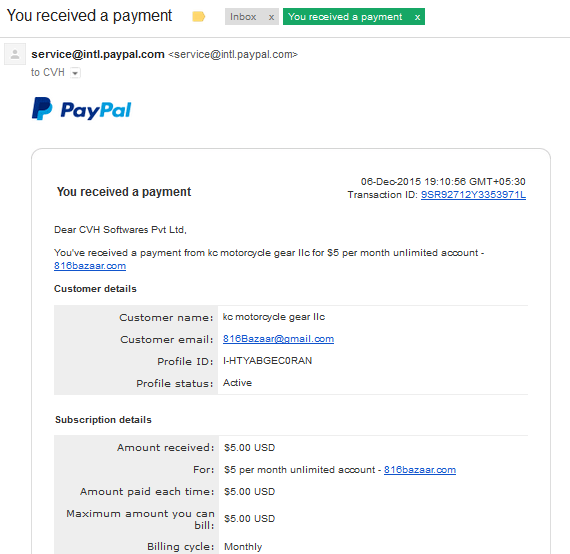The height and width of the screenshot is (554, 570).
Task: Open 816bazaar.com link in payment message
Action: pyautogui.click(x=90, y=266)
